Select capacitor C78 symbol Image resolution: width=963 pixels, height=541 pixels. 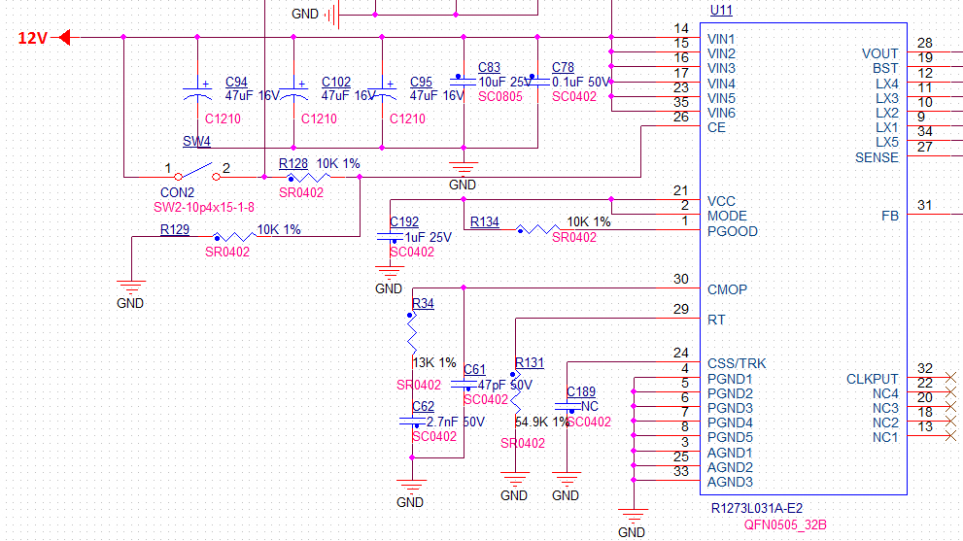click(538, 80)
